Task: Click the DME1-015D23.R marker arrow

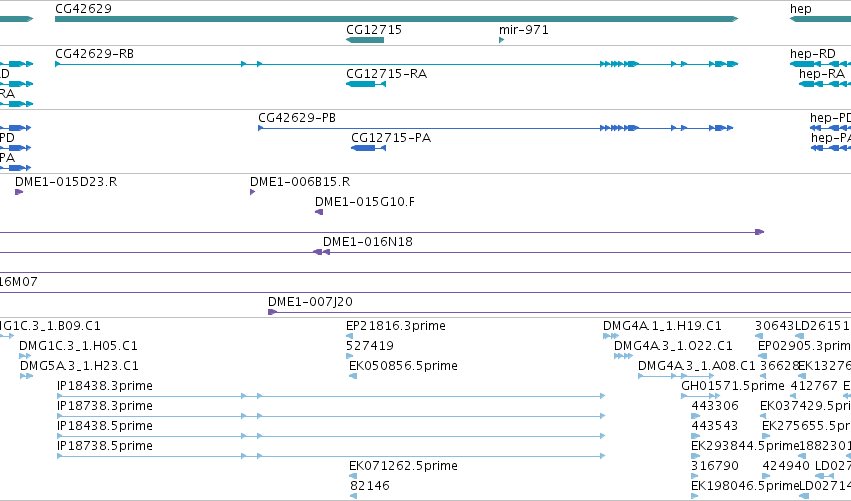Action: (19, 192)
